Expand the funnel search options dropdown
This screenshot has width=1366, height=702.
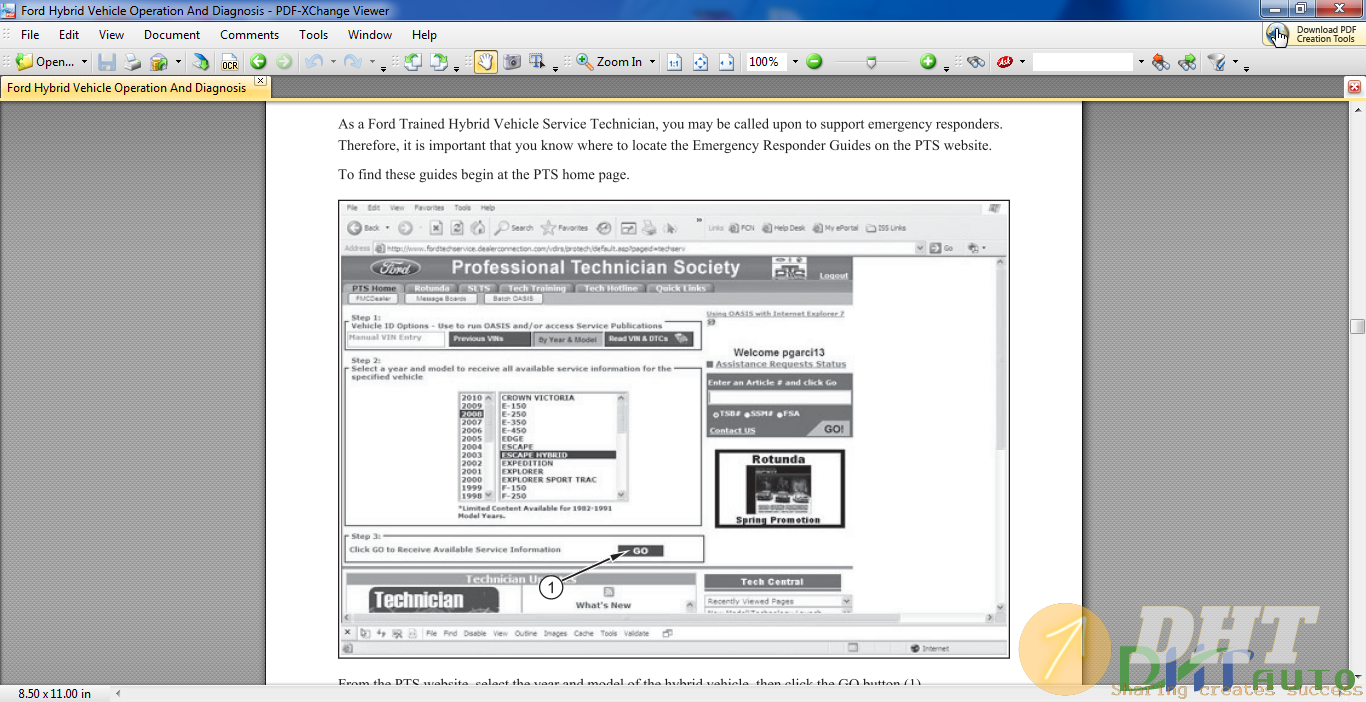[x=1235, y=62]
